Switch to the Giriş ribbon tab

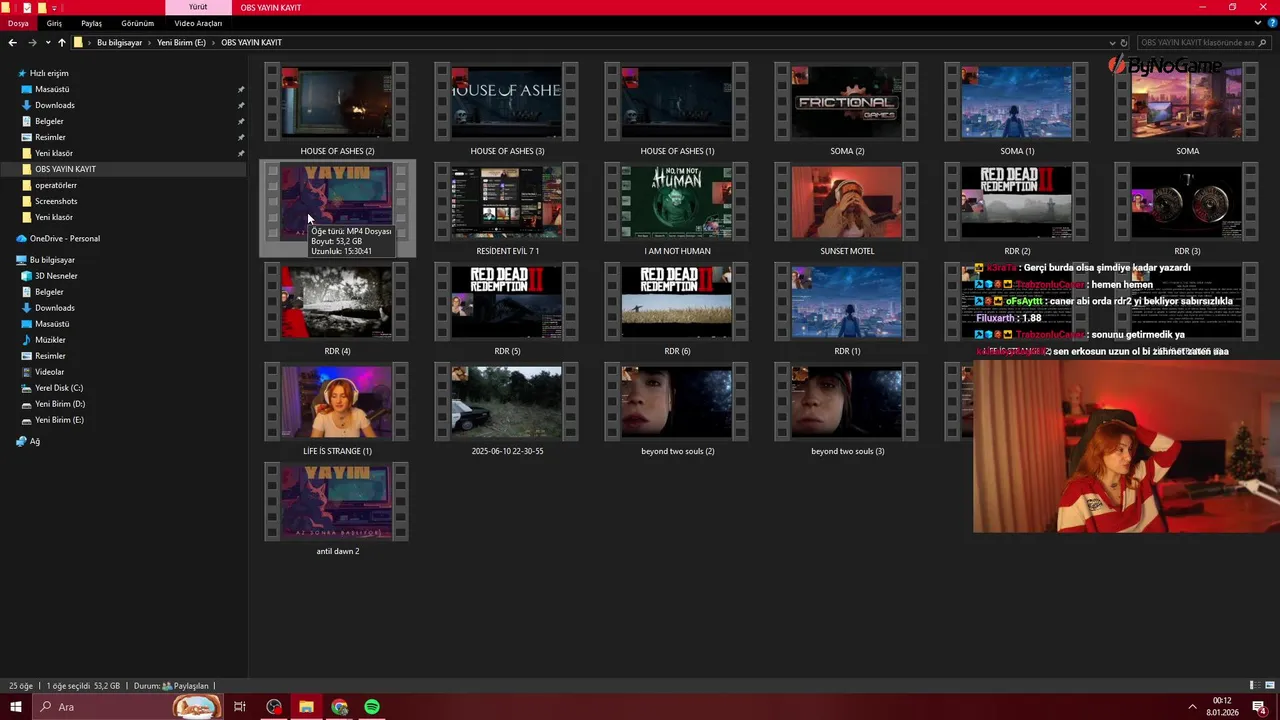pos(54,23)
